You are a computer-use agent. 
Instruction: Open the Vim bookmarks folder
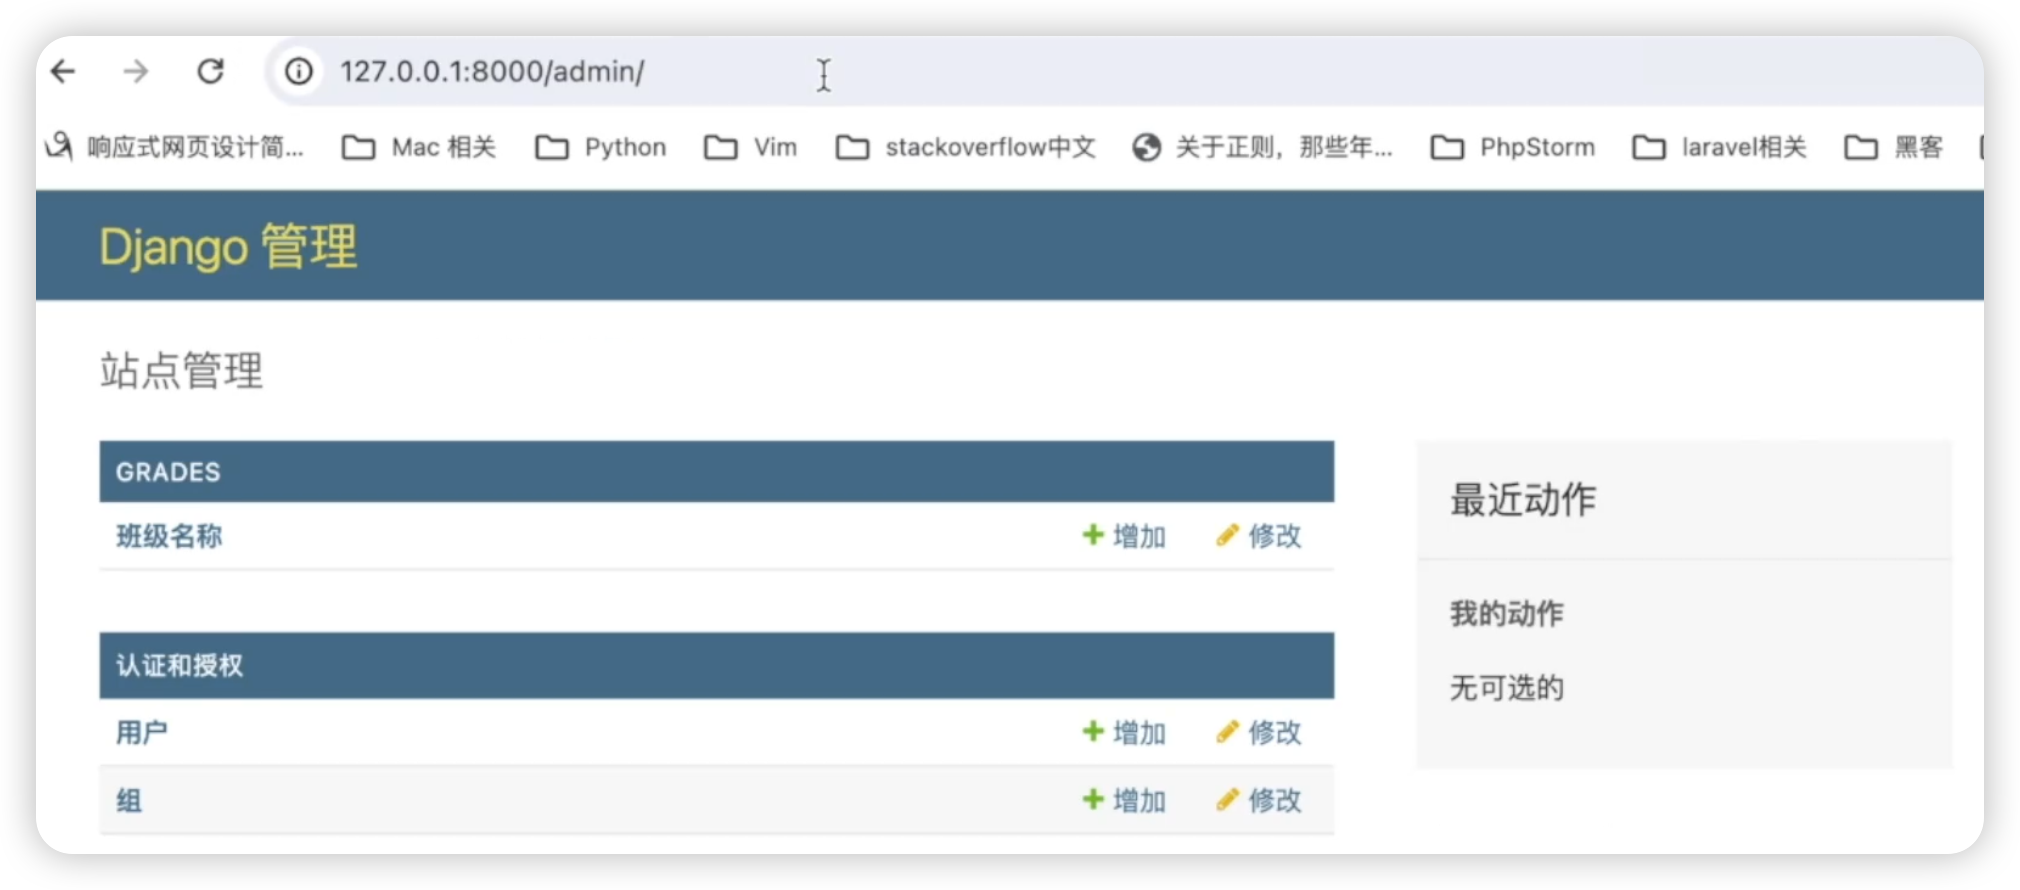(x=752, y=148)
